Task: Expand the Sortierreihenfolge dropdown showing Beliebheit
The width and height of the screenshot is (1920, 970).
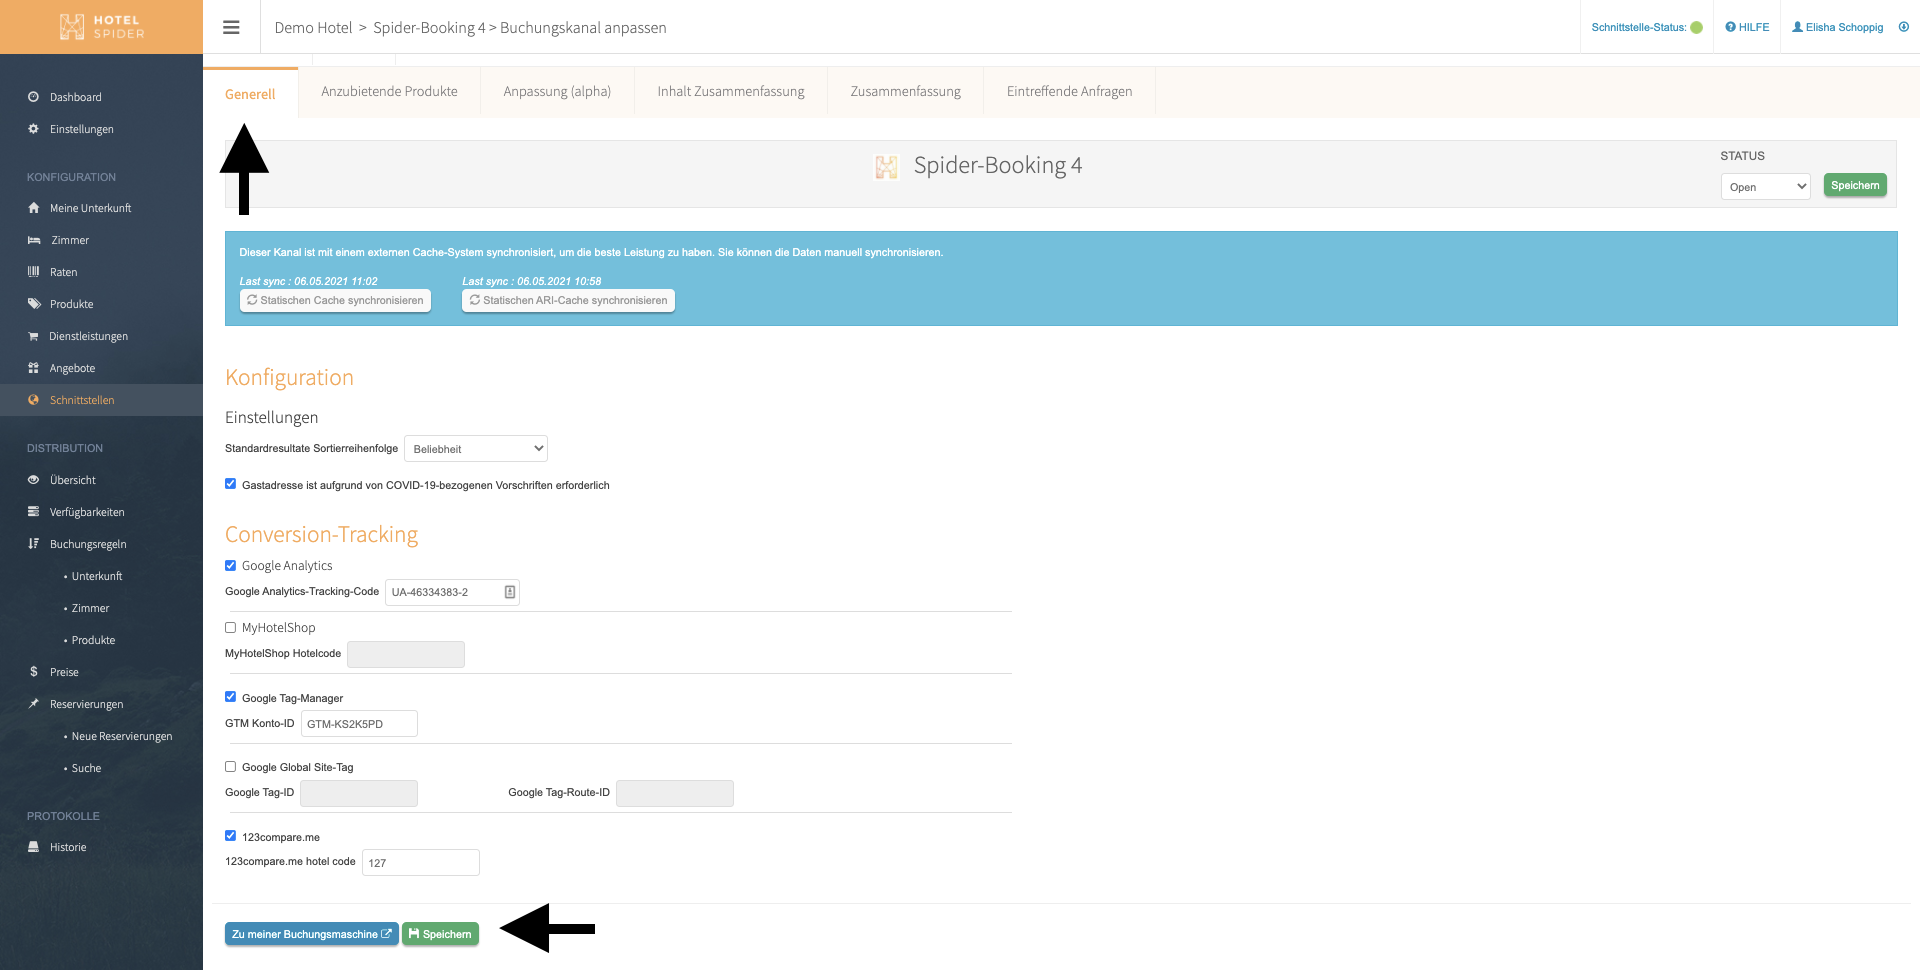Action: (x=476, y=449)
